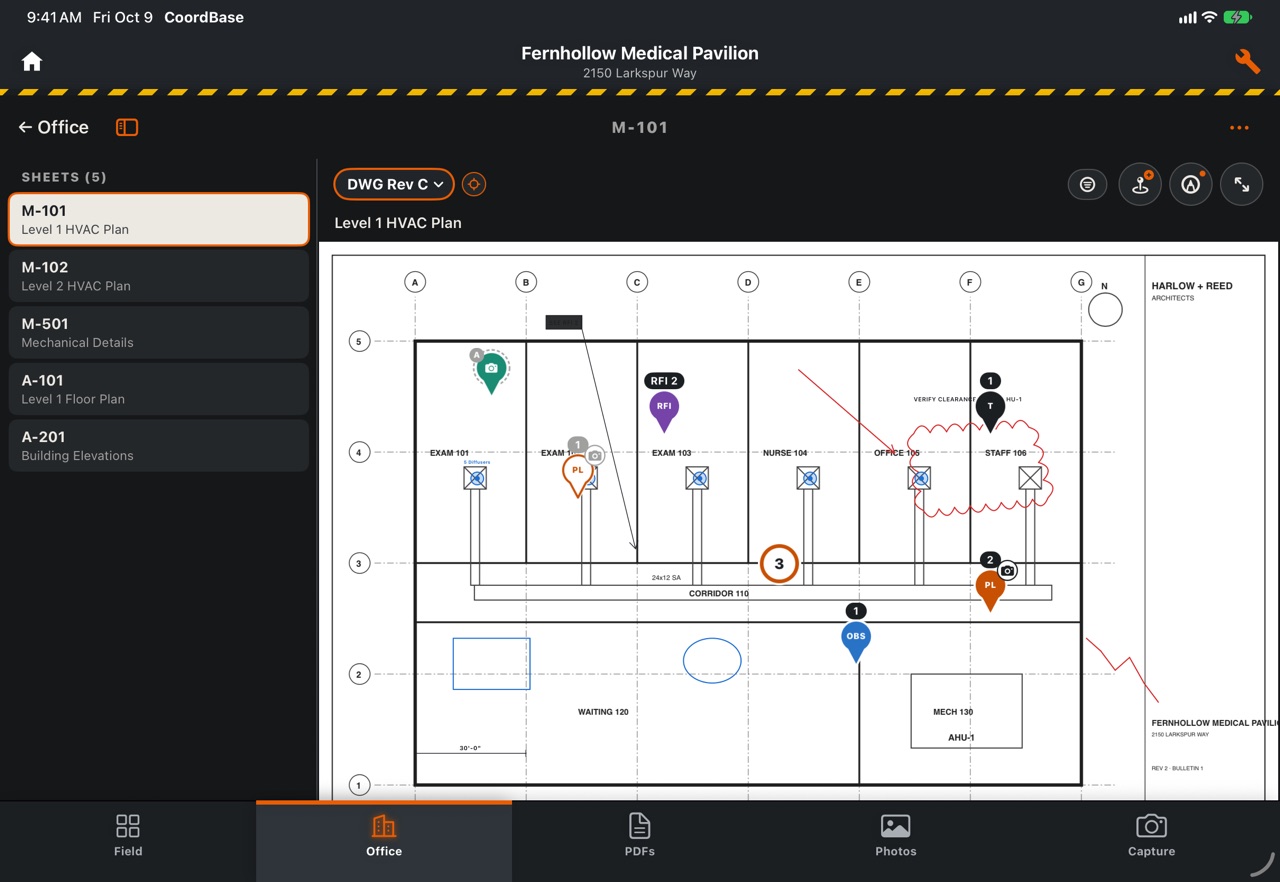
Task: Switch to the Field tab
Action: click(x=128, y=836)
